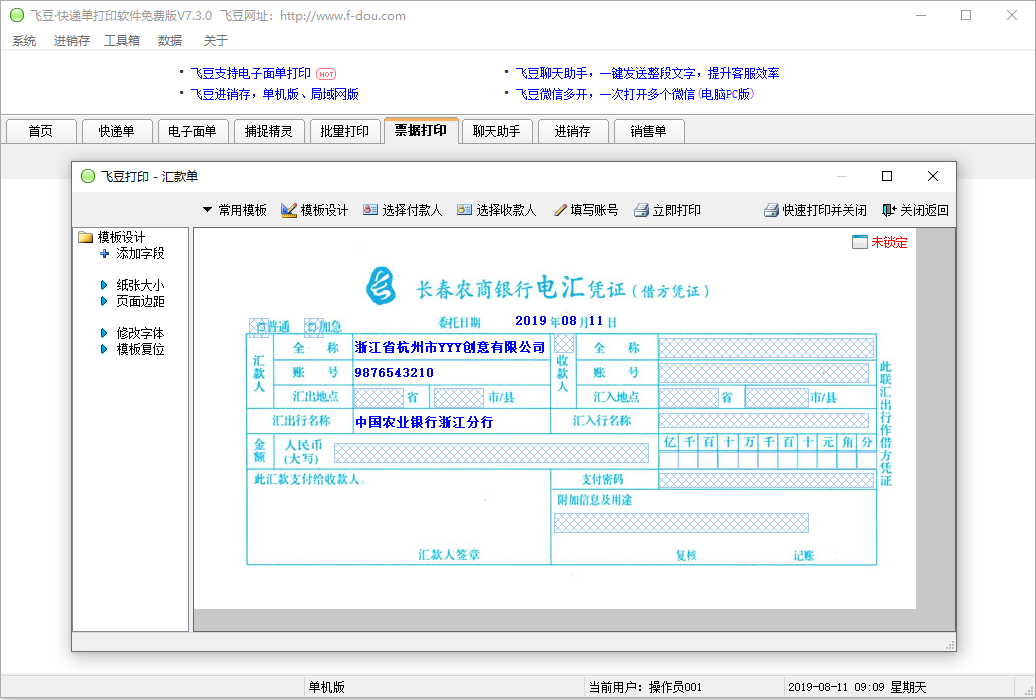1036x700 pixels.
Task: Click the payee 全称 hatched field
Action: 766,348
